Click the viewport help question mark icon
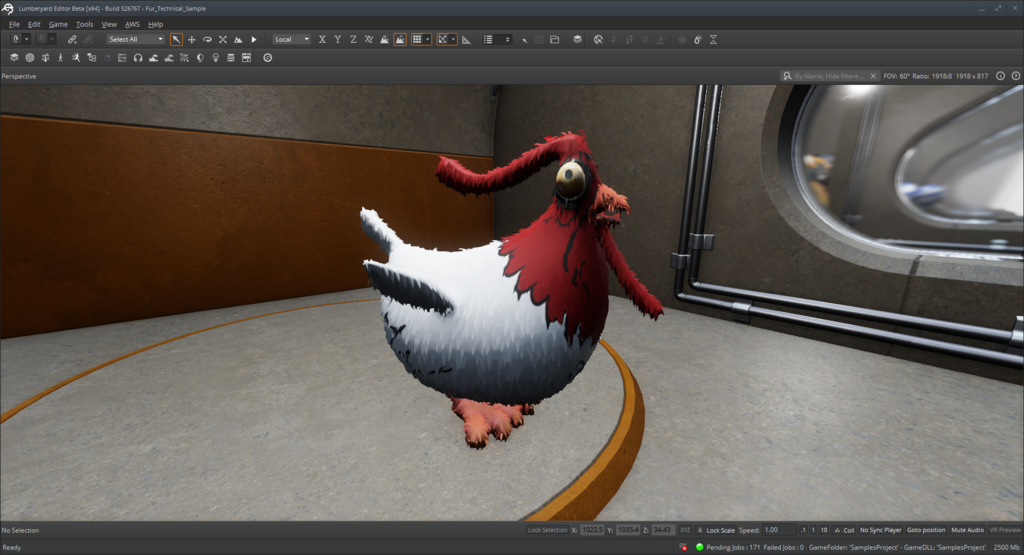 [1016, 76]
